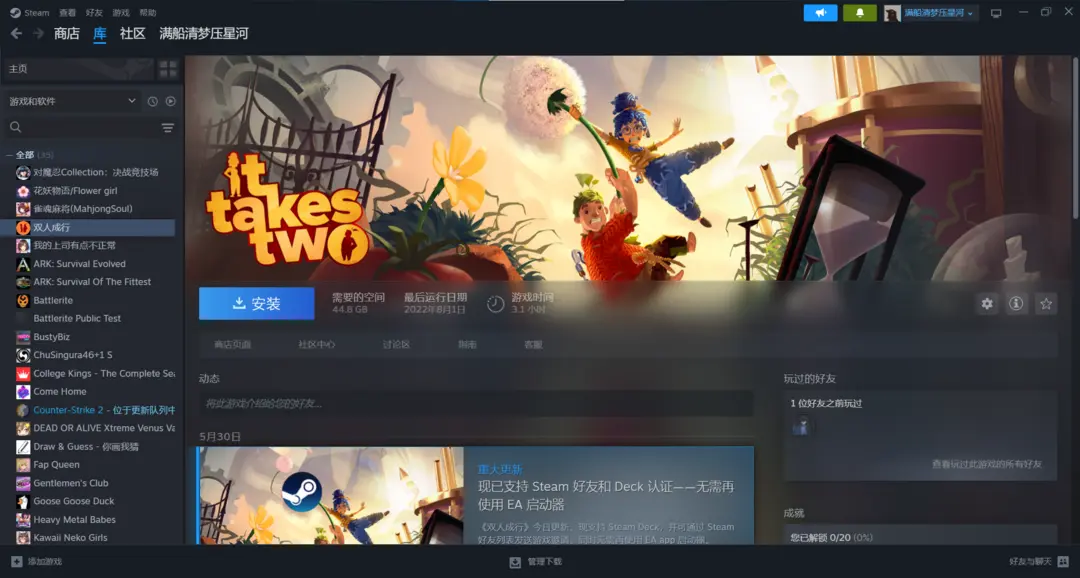The image size is (1080, 578).
Task: Click the blue 安装 install button
Action: (257, 303)
